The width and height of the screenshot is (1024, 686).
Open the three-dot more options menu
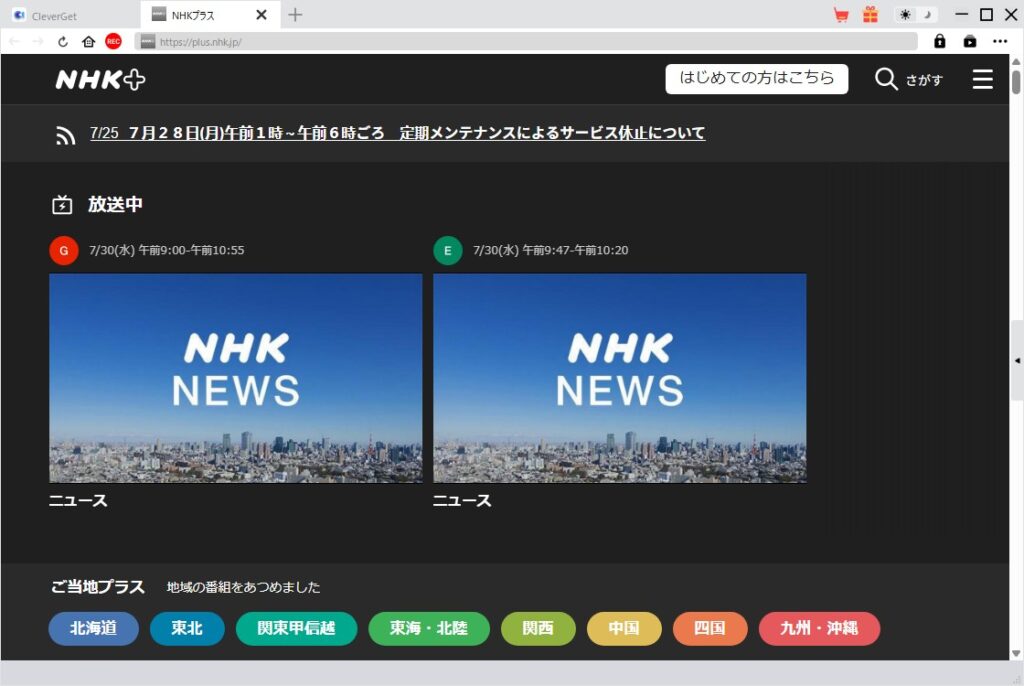point(1000,41)
